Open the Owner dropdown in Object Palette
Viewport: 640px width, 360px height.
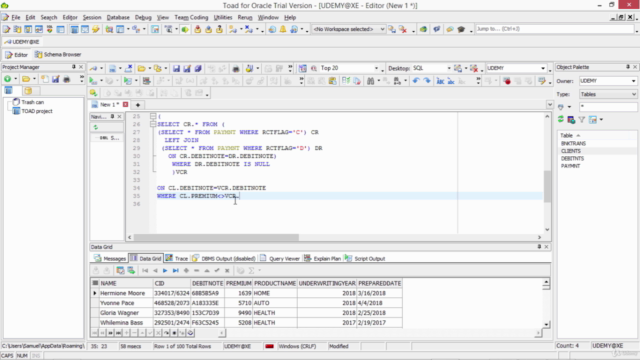pyautogui.click(x=633, y=81)
